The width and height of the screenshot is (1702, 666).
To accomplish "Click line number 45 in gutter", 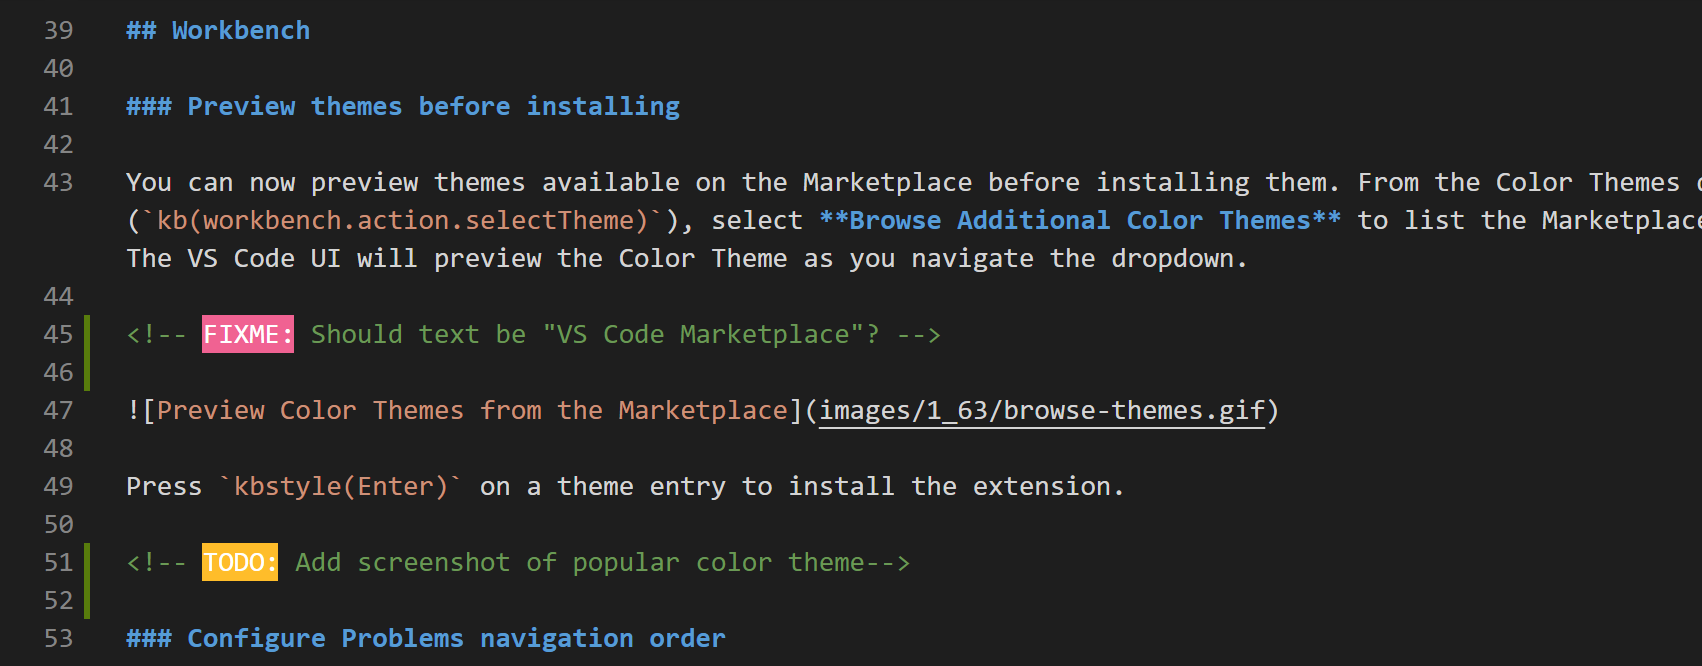I will [x=58, y=335].
